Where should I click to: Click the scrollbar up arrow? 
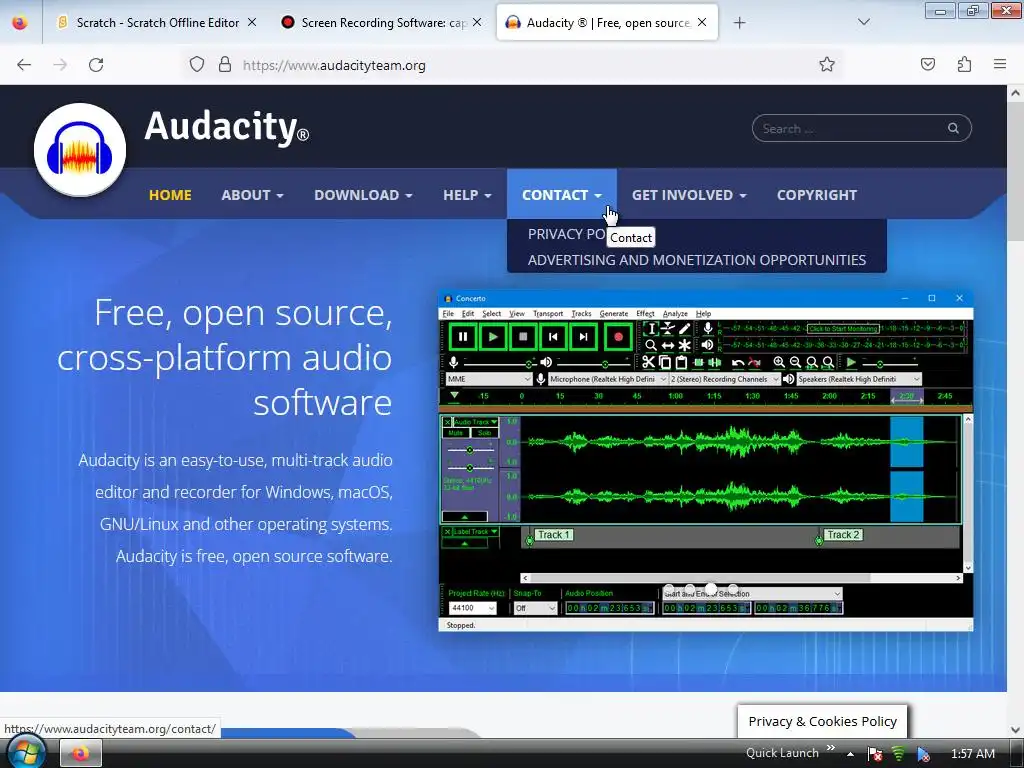[1015, 93]
